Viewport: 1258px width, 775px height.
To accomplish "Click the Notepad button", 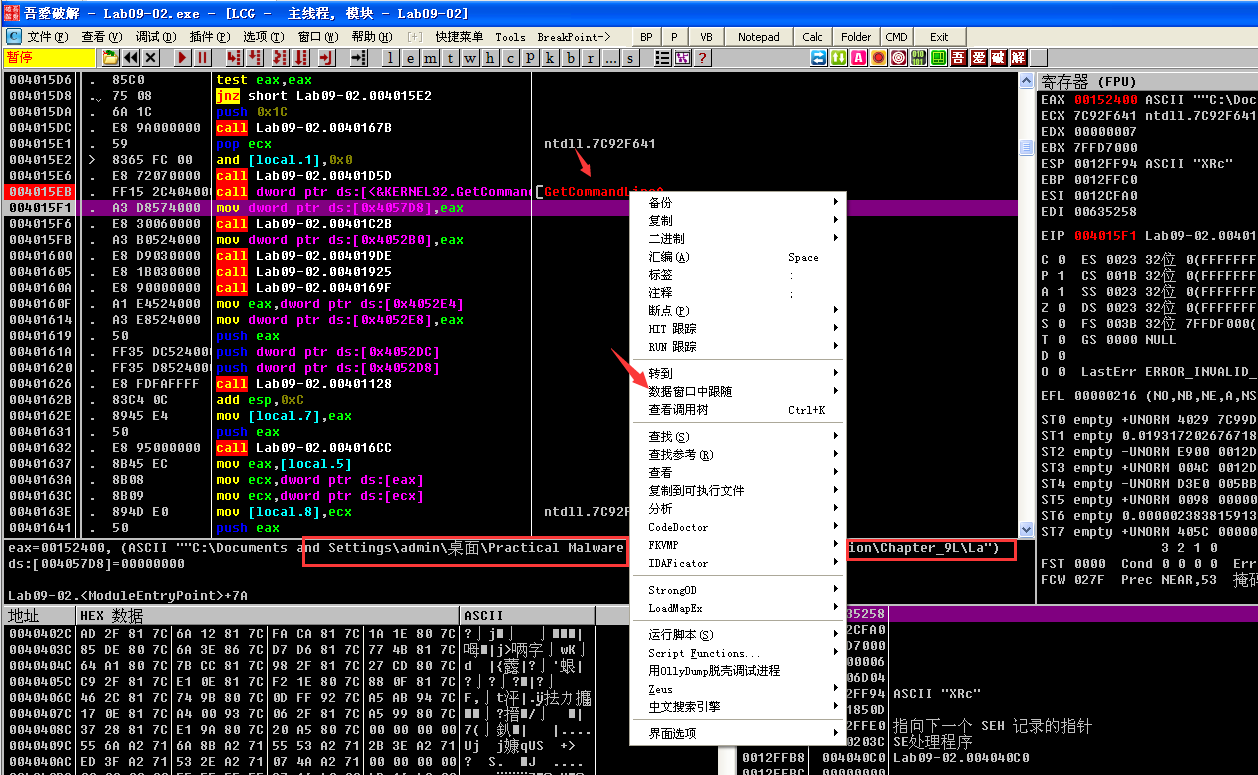I will point(758,37).
